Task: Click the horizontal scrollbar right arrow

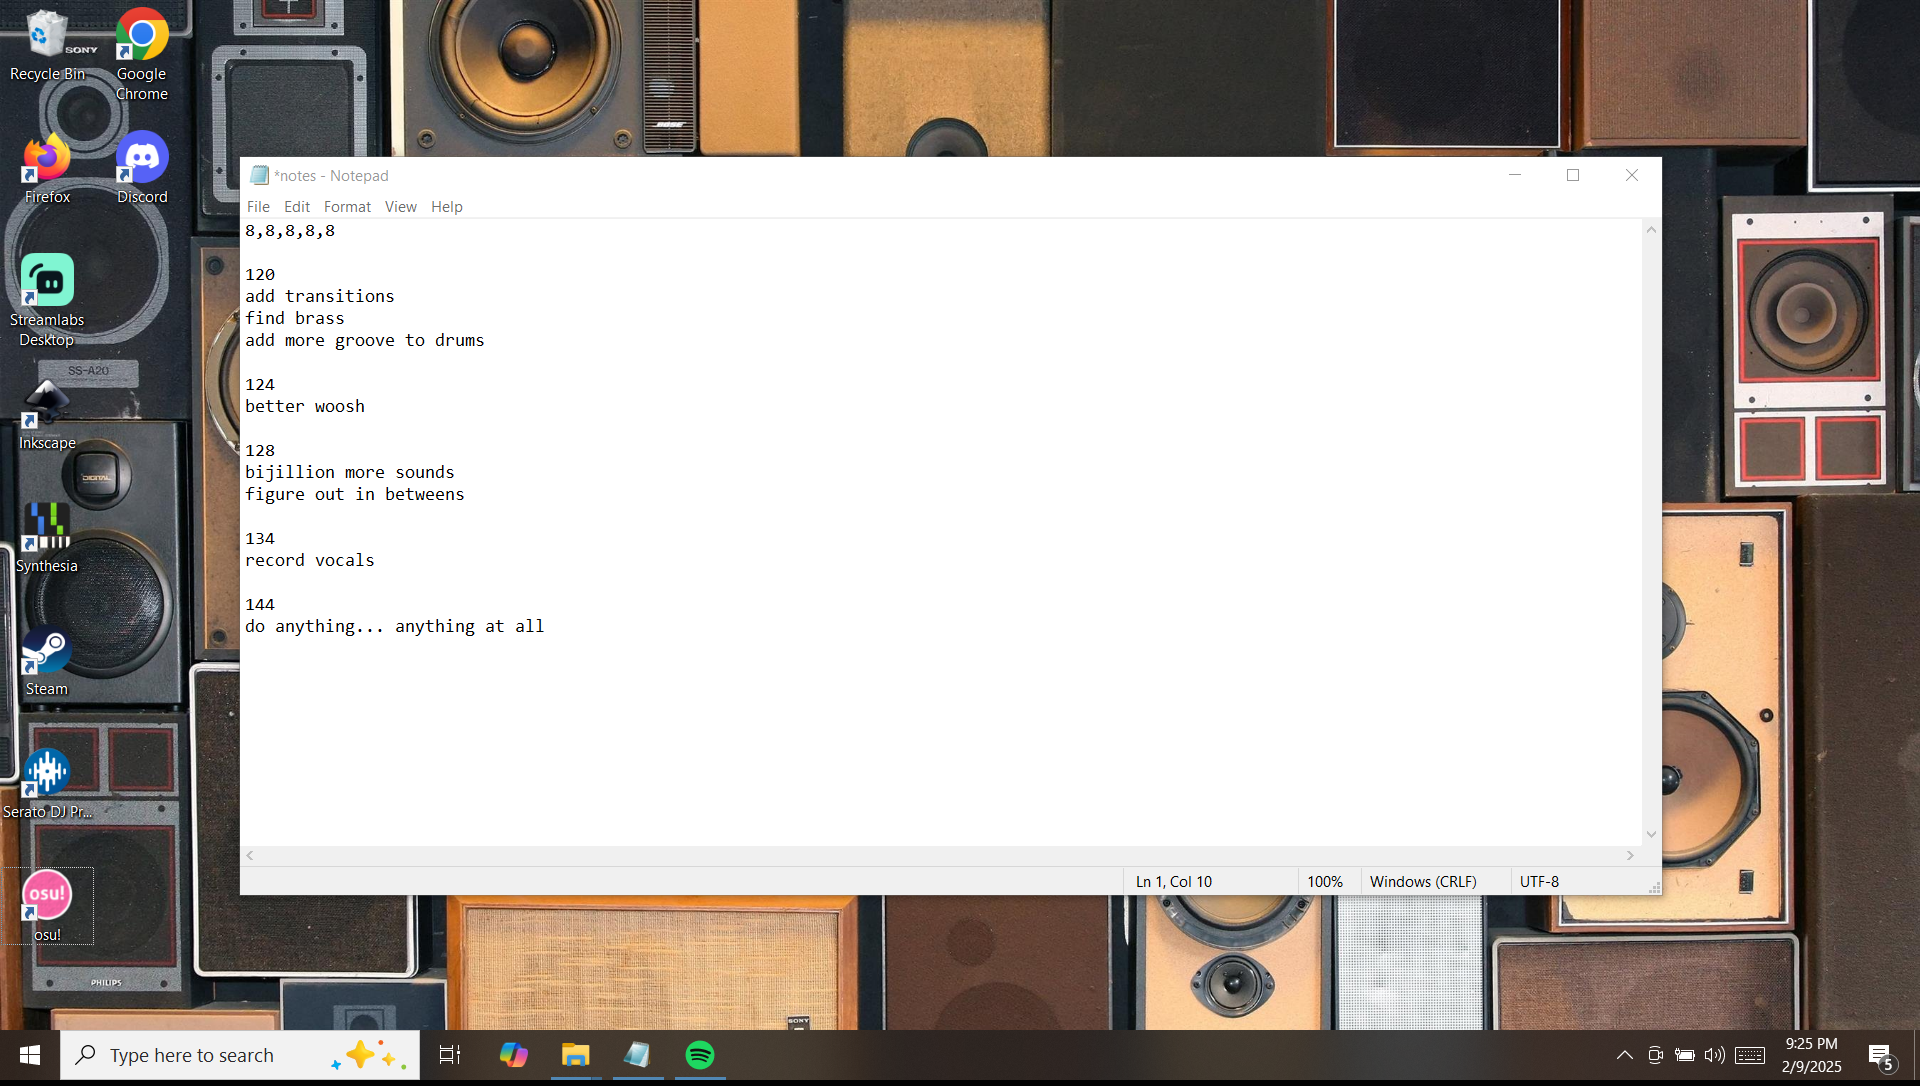Action: click(1630, 856)
